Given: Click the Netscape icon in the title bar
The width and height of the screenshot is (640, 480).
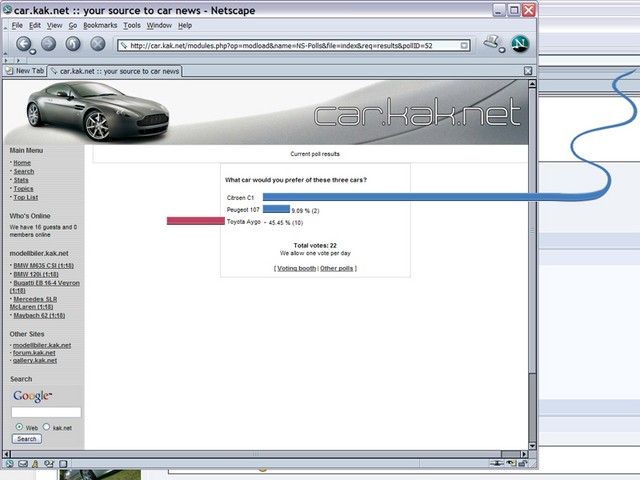Looking at the screenshot, I should (x=7, y=10).
